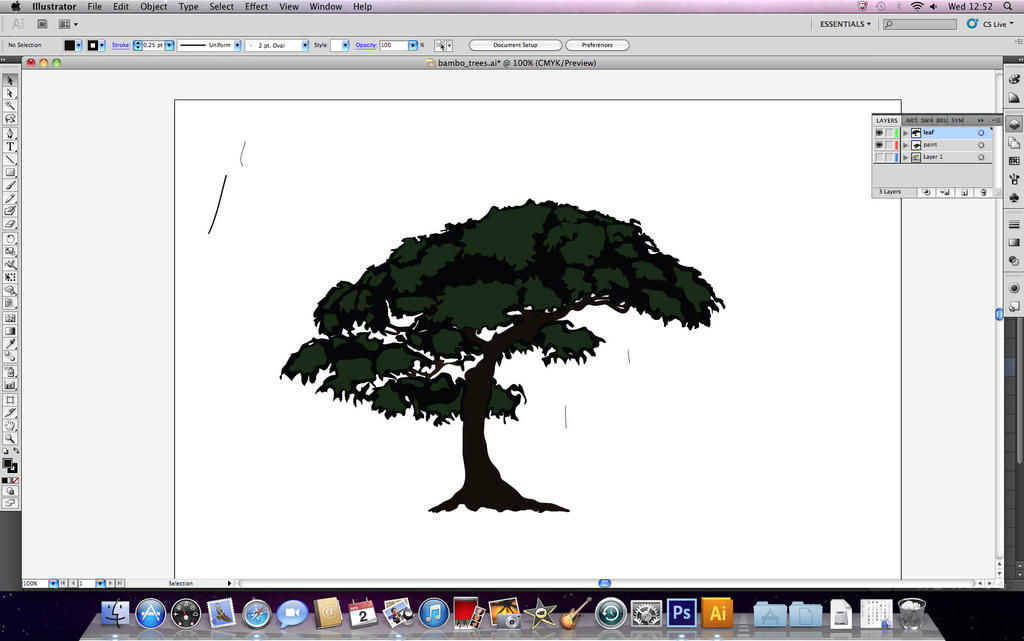Toggle lock box for leaf layer
Viewport: 1024px width, 641px height.
point(889,133)
